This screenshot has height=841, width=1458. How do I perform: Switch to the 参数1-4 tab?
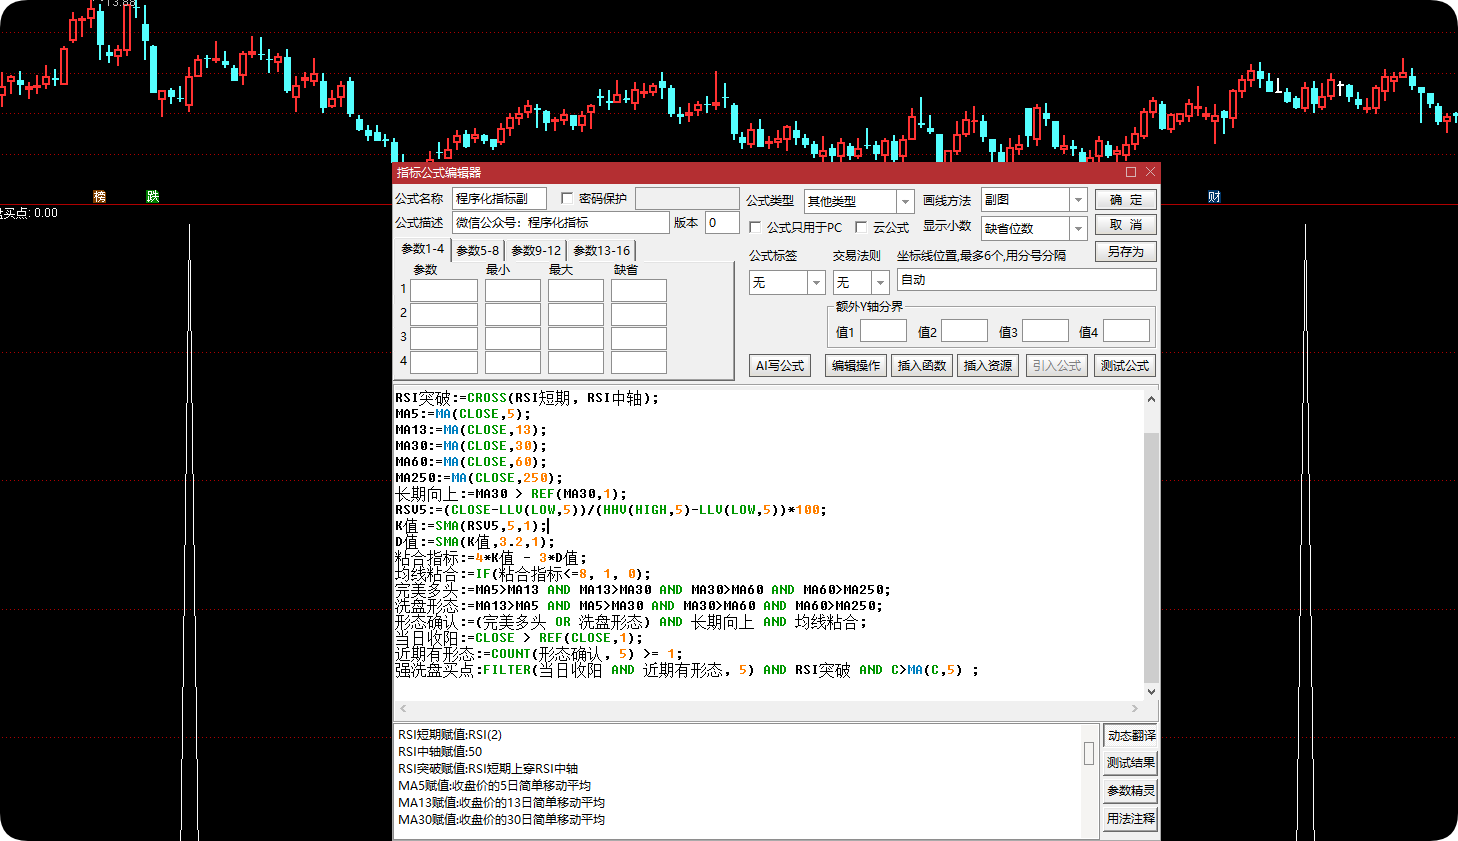click(x=423, y=249)
